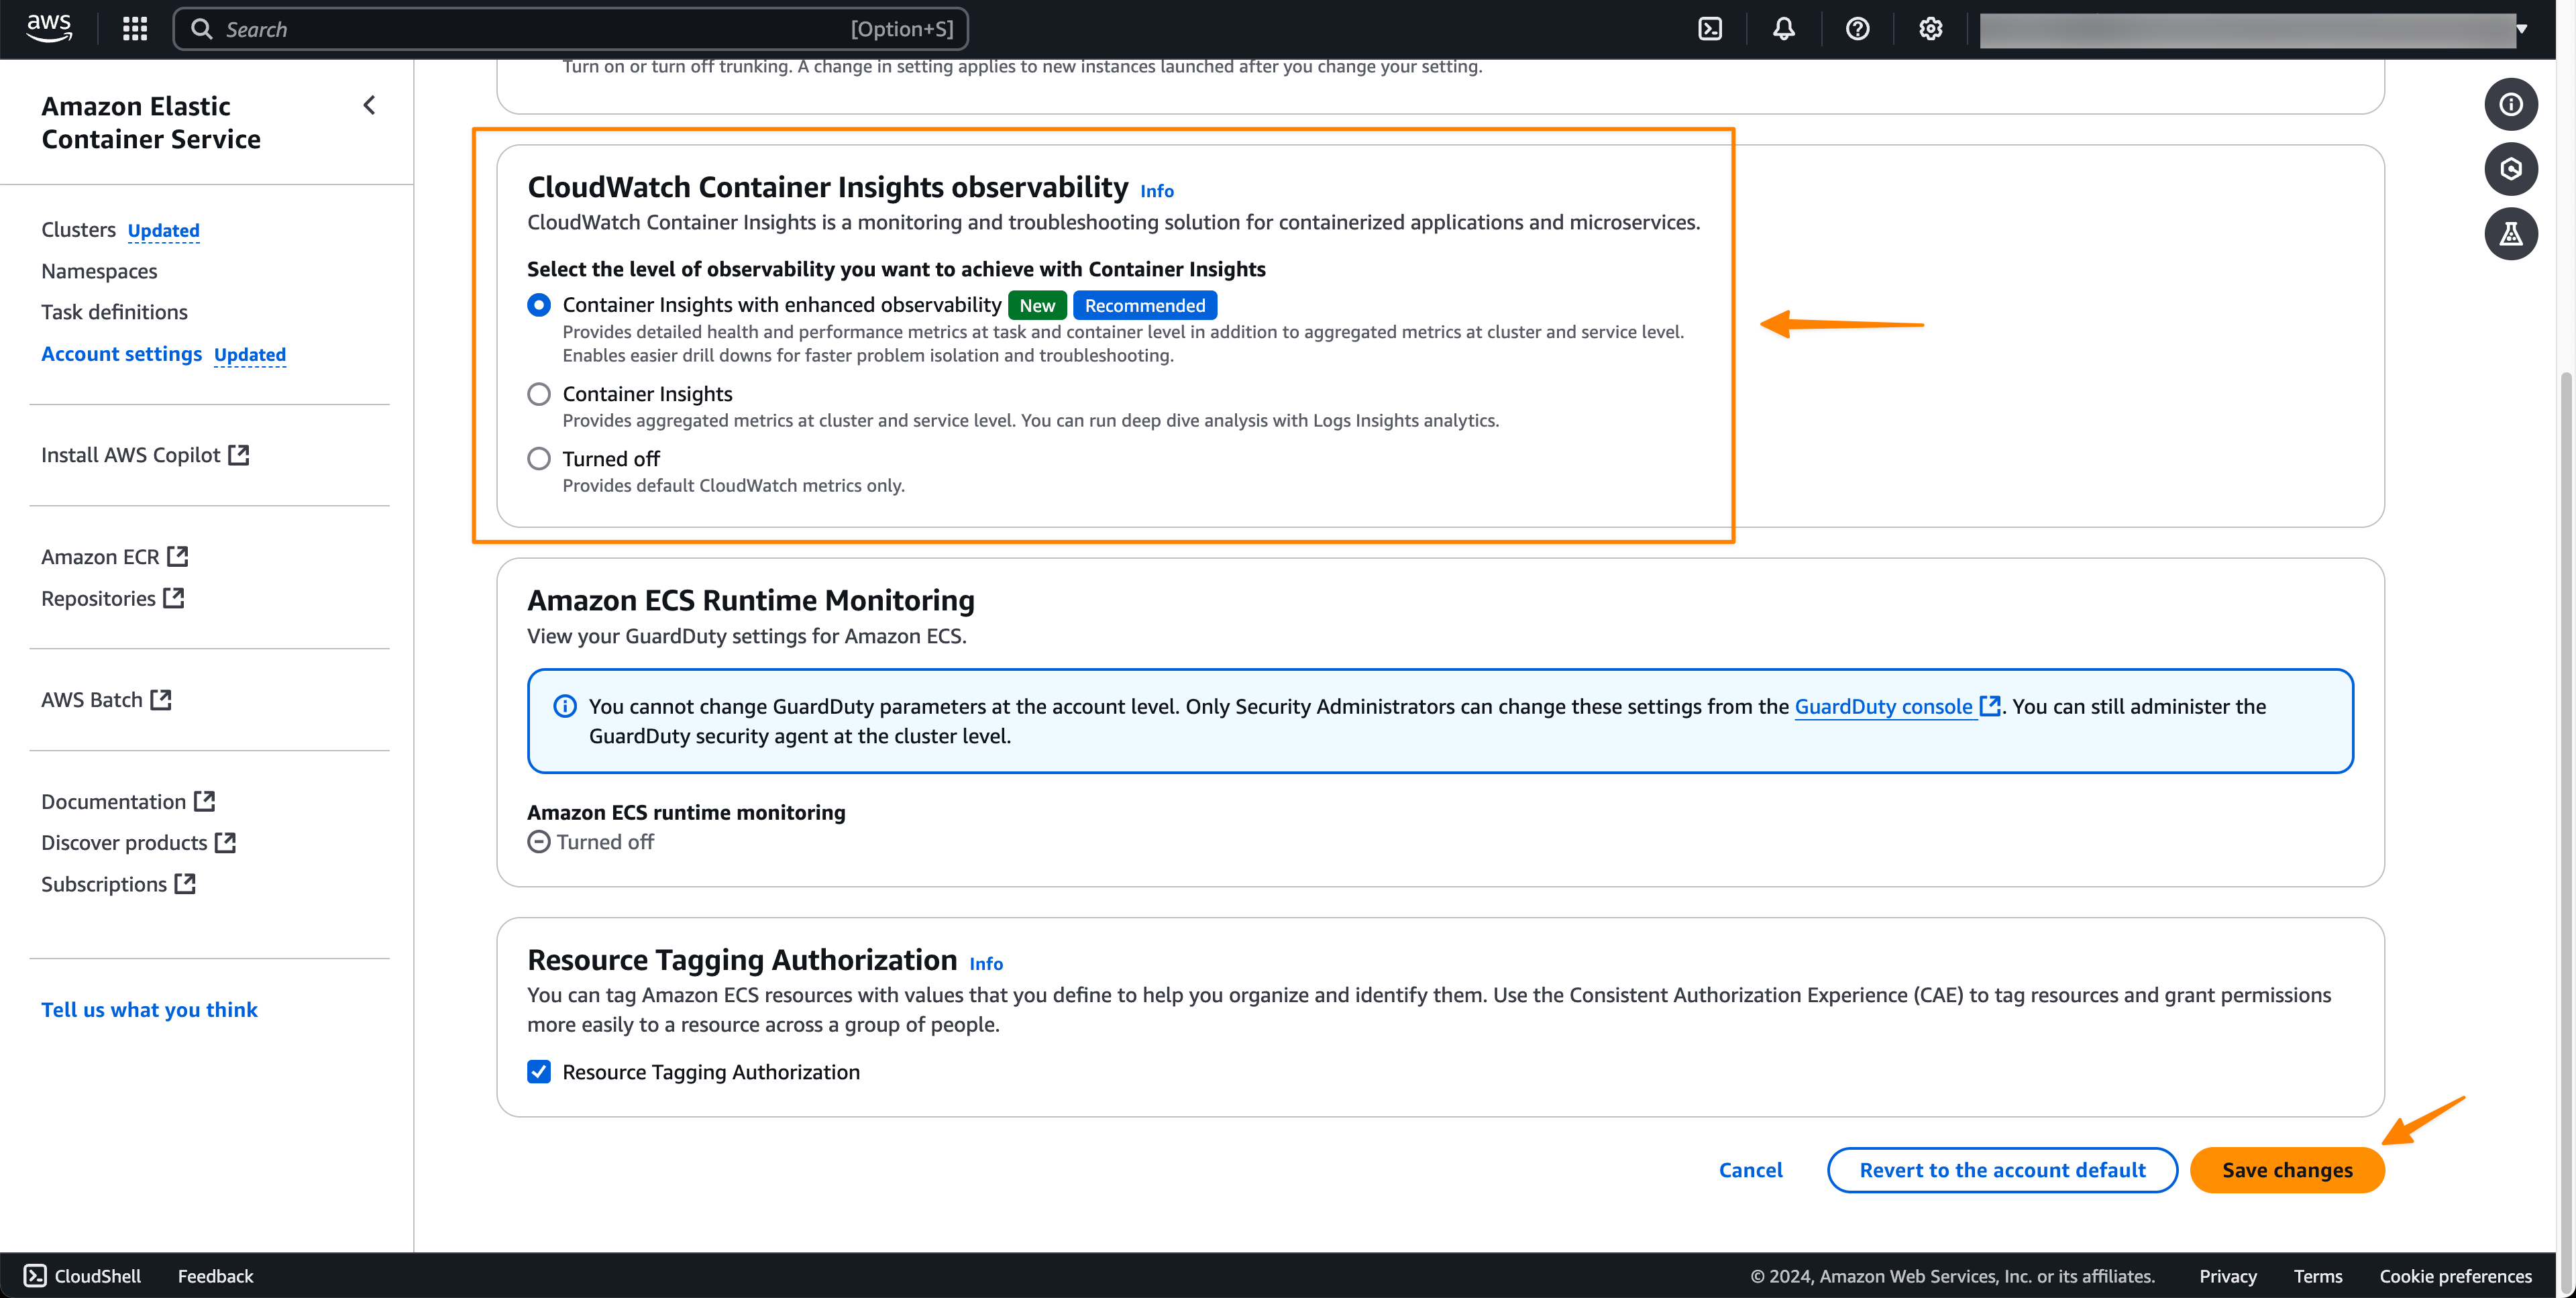Screen dimensions: 2576x1298
Task: Go to Clusters in the sidebar
Action: [78, 230]
